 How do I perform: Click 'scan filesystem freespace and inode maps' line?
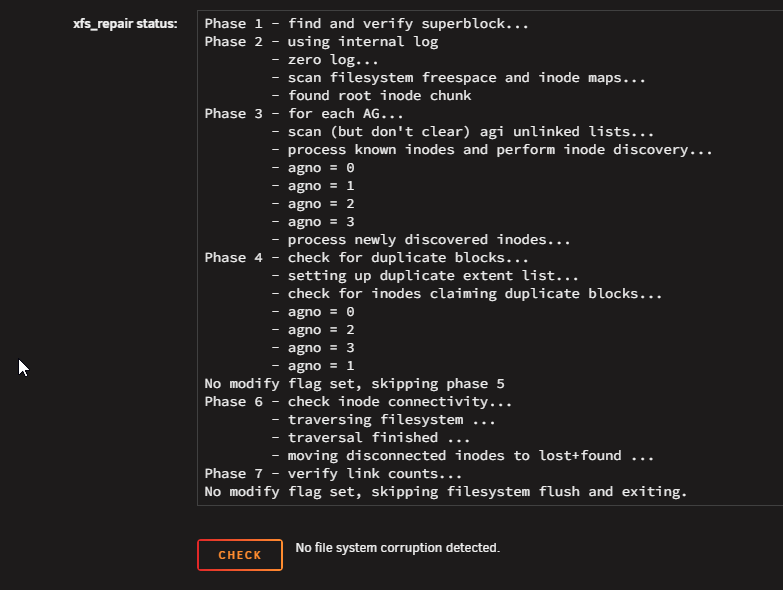(458, 77)
